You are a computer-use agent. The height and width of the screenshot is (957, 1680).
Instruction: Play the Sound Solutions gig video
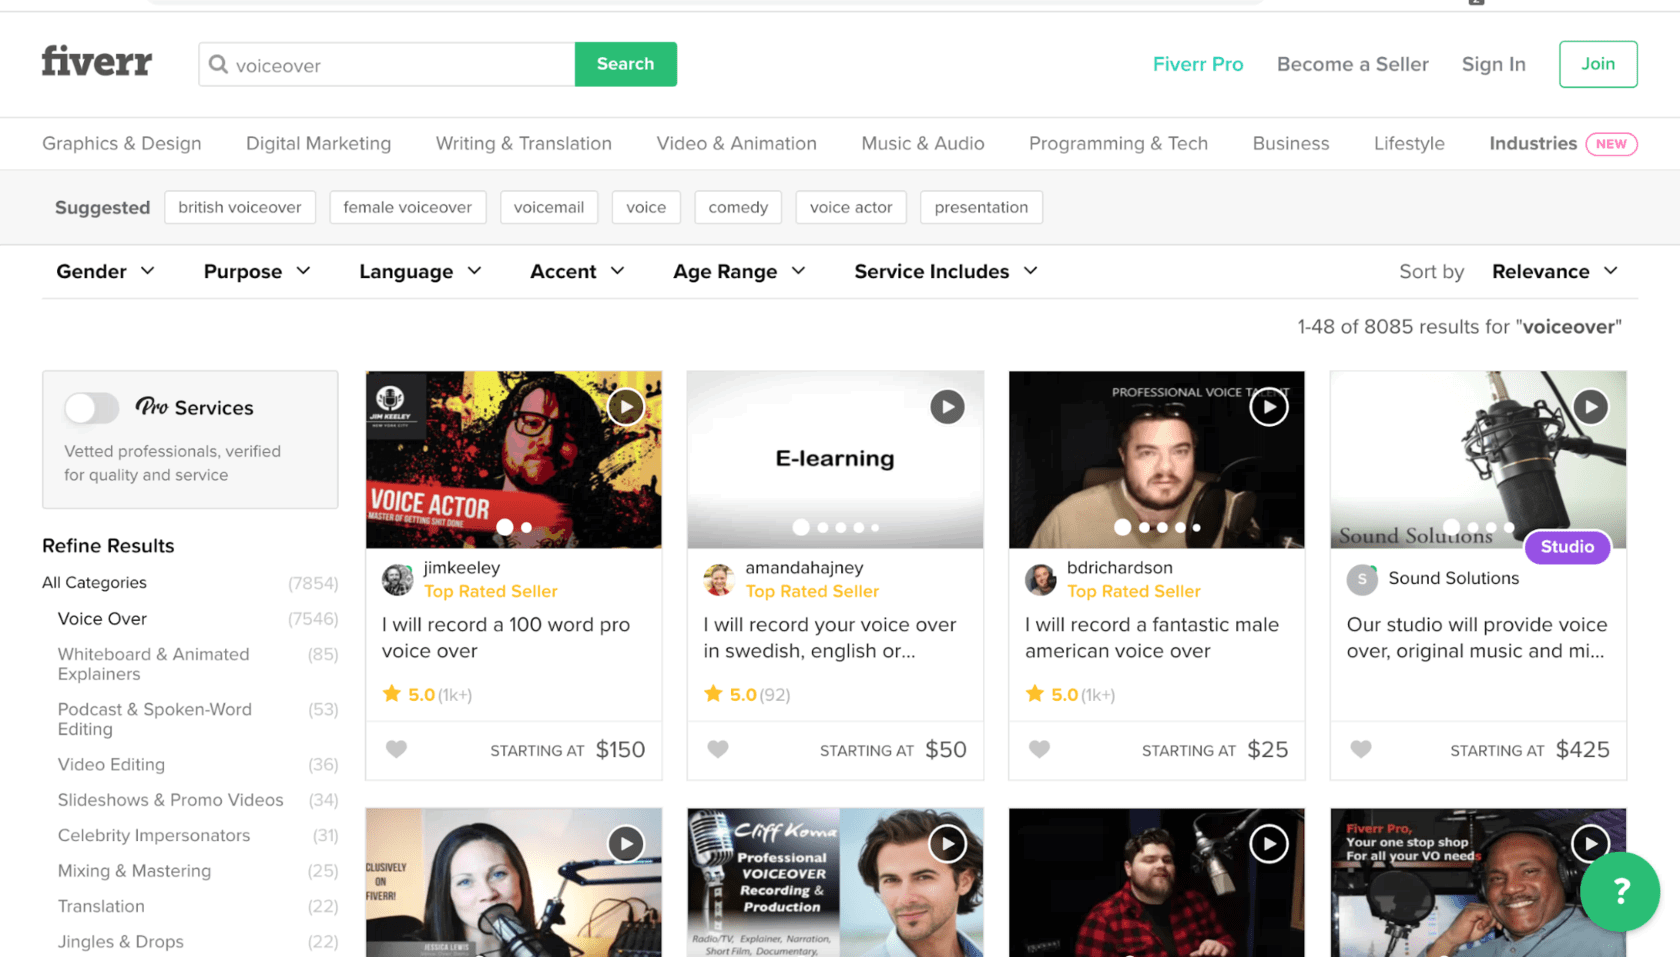click(x=1590, y=407)
